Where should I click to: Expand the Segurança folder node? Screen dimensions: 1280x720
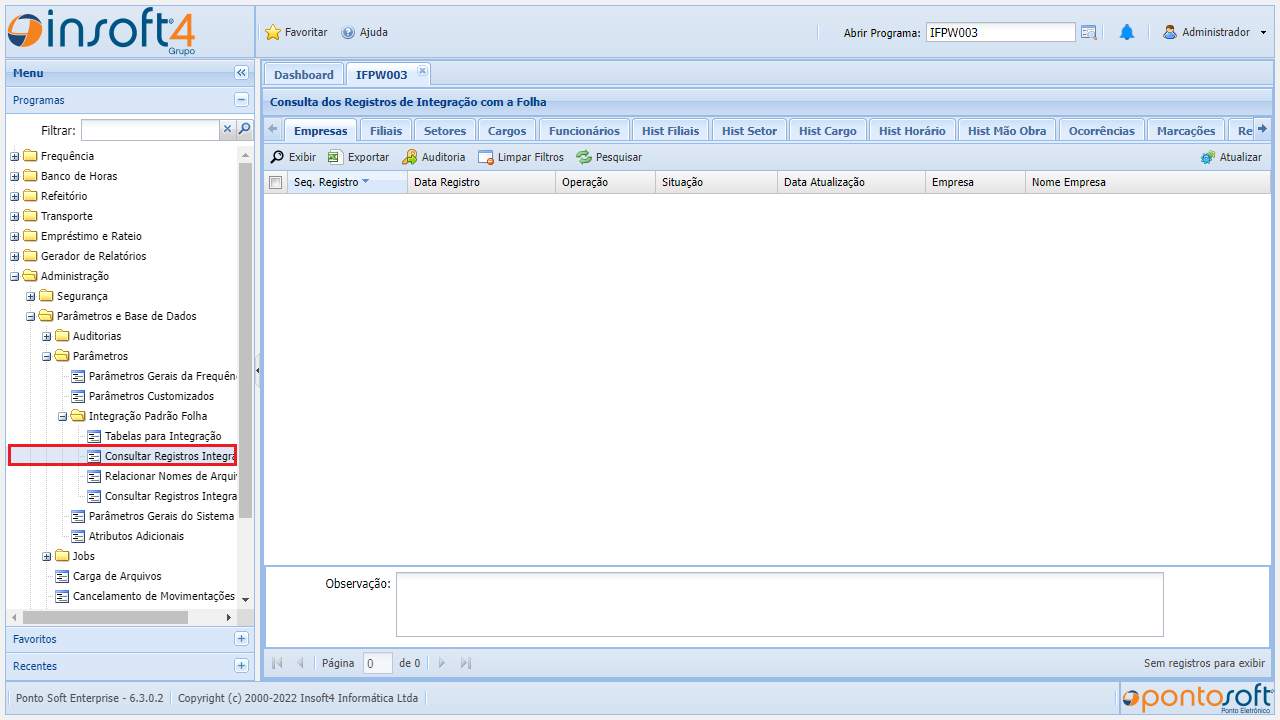(x=31, y=296)
